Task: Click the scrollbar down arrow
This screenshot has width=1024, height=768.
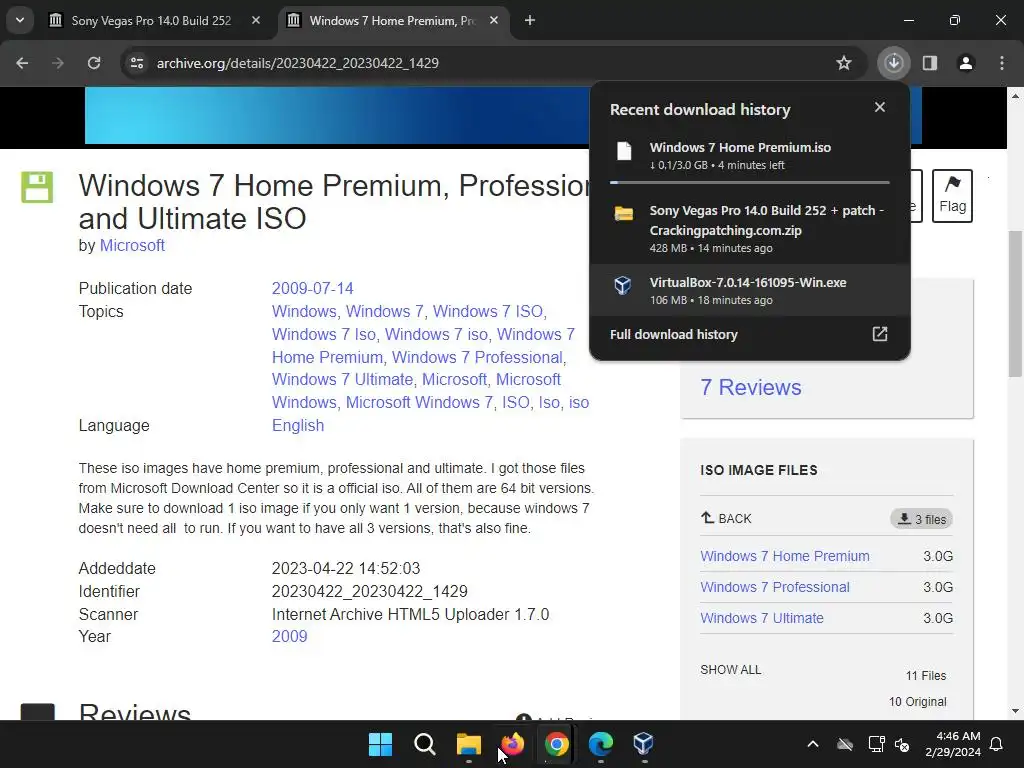Action: point(1015,711)
